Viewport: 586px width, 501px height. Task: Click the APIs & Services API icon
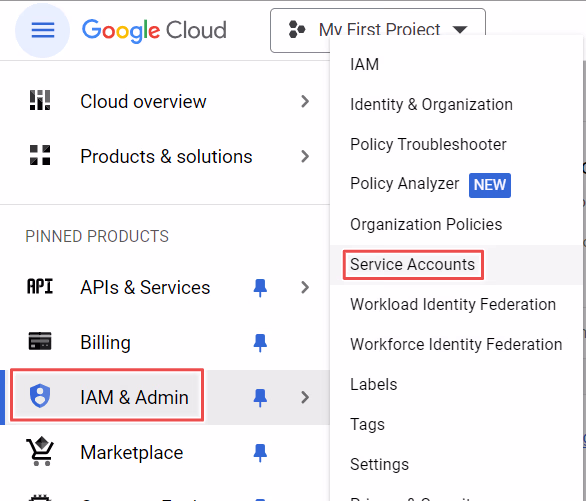coord(40,287)
